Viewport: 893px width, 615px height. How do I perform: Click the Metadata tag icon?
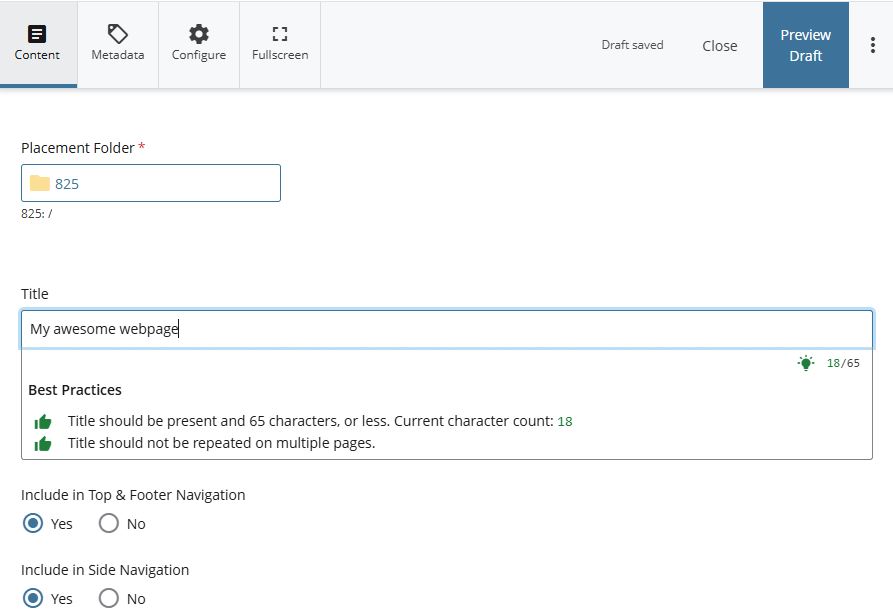click(x=118, y=34)
